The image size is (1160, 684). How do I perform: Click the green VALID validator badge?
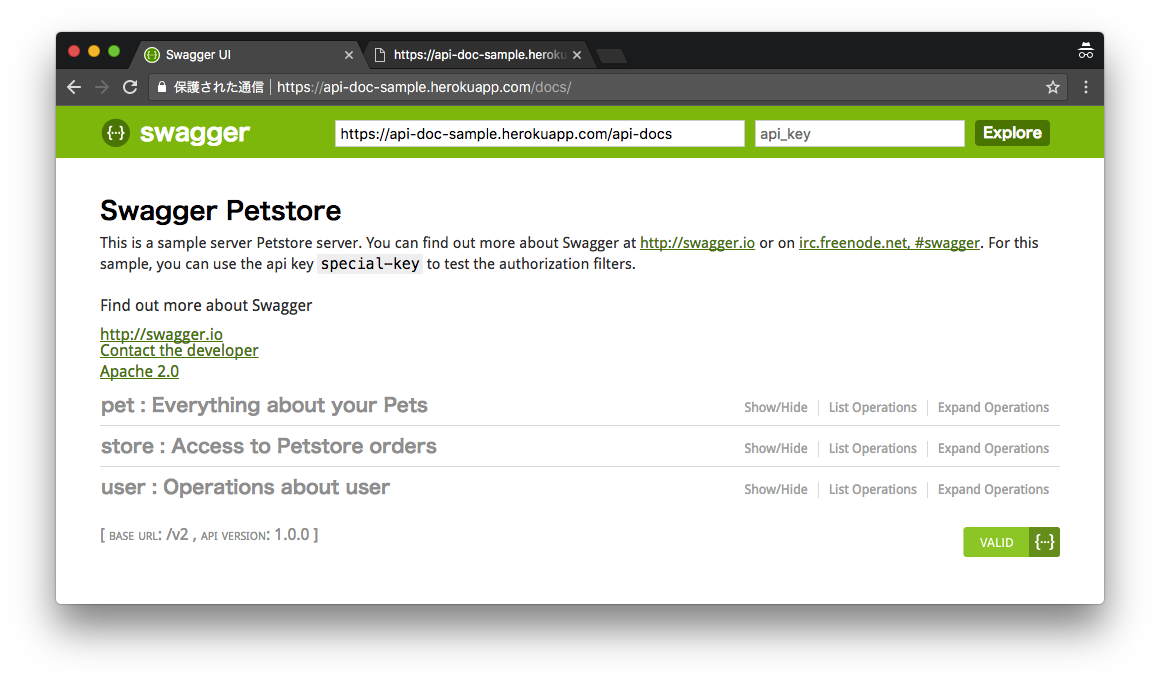tap(1011, 542)
